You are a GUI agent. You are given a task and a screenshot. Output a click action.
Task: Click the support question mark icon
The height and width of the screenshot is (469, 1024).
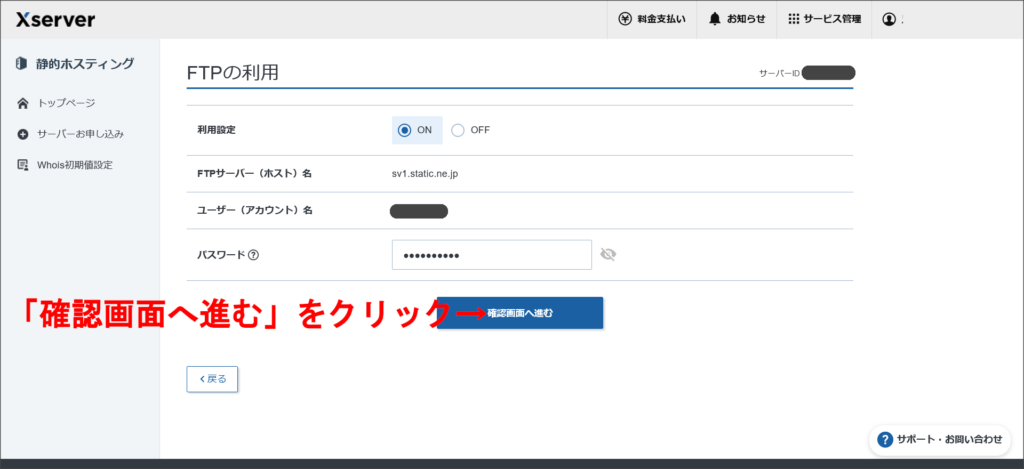point(885,440)
